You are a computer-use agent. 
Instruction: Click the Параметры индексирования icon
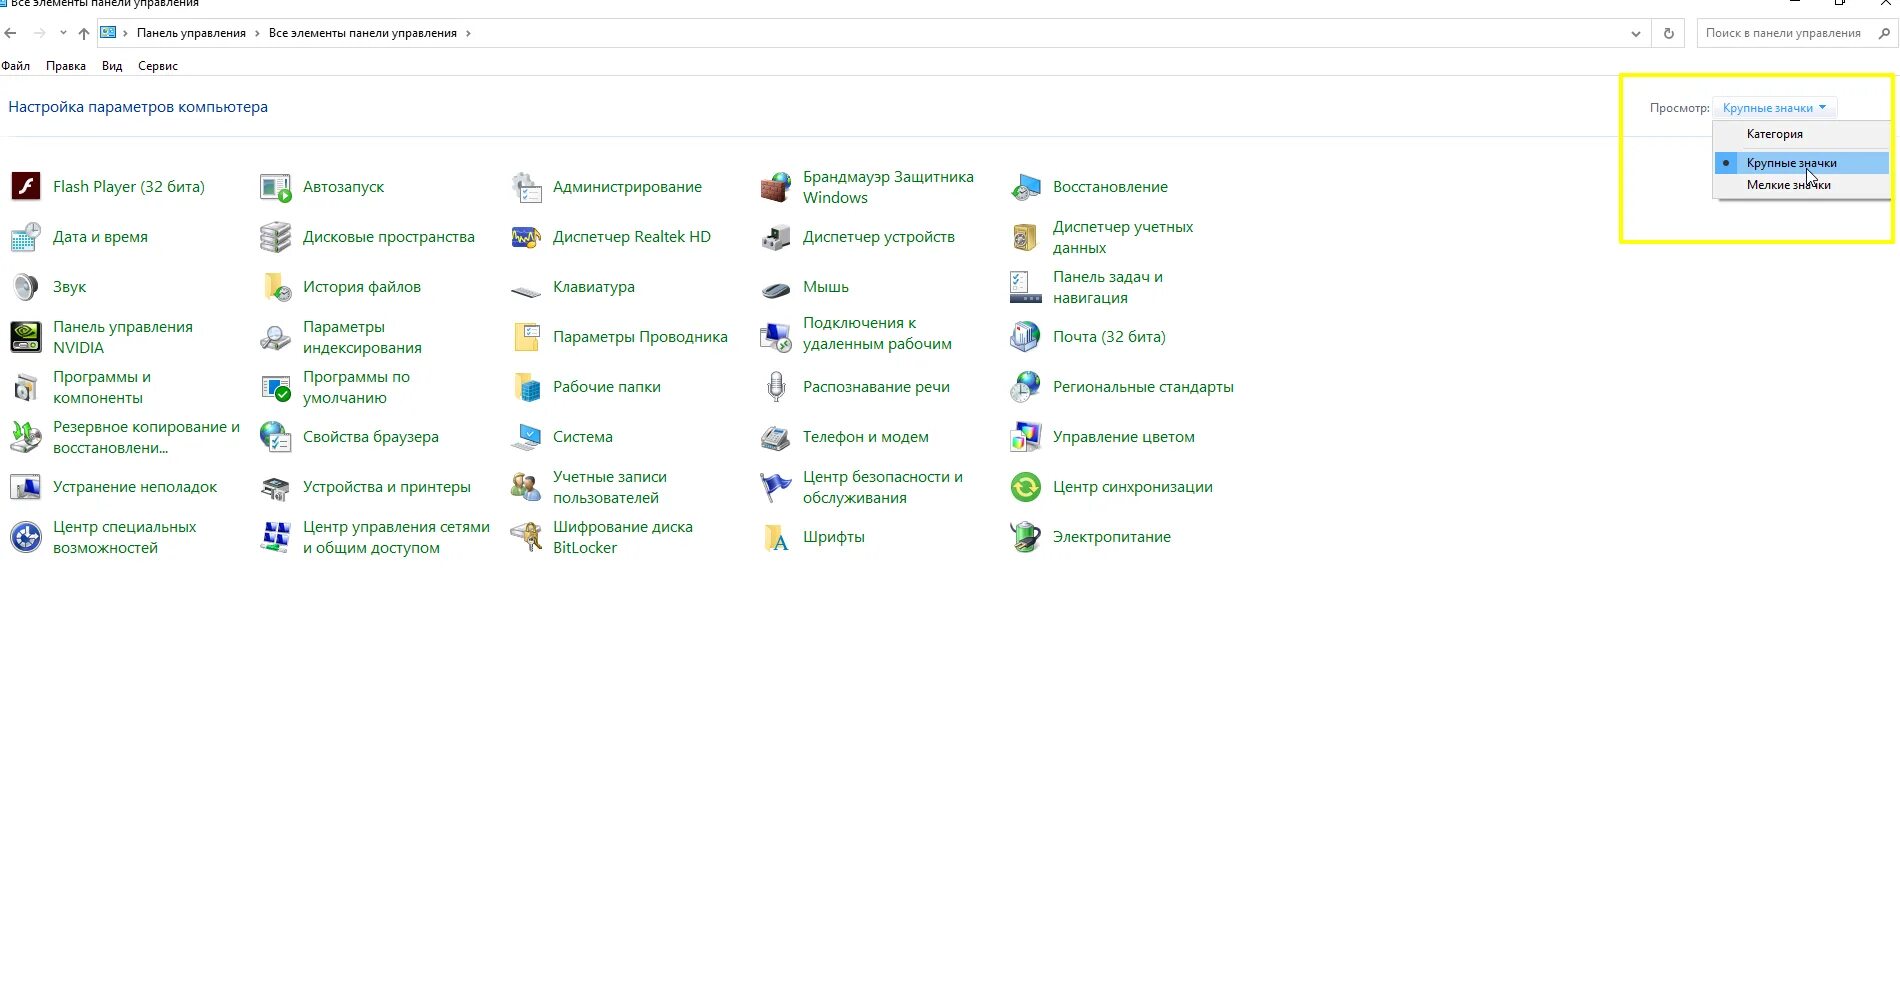pyautogui.click(x=275, y=337)
